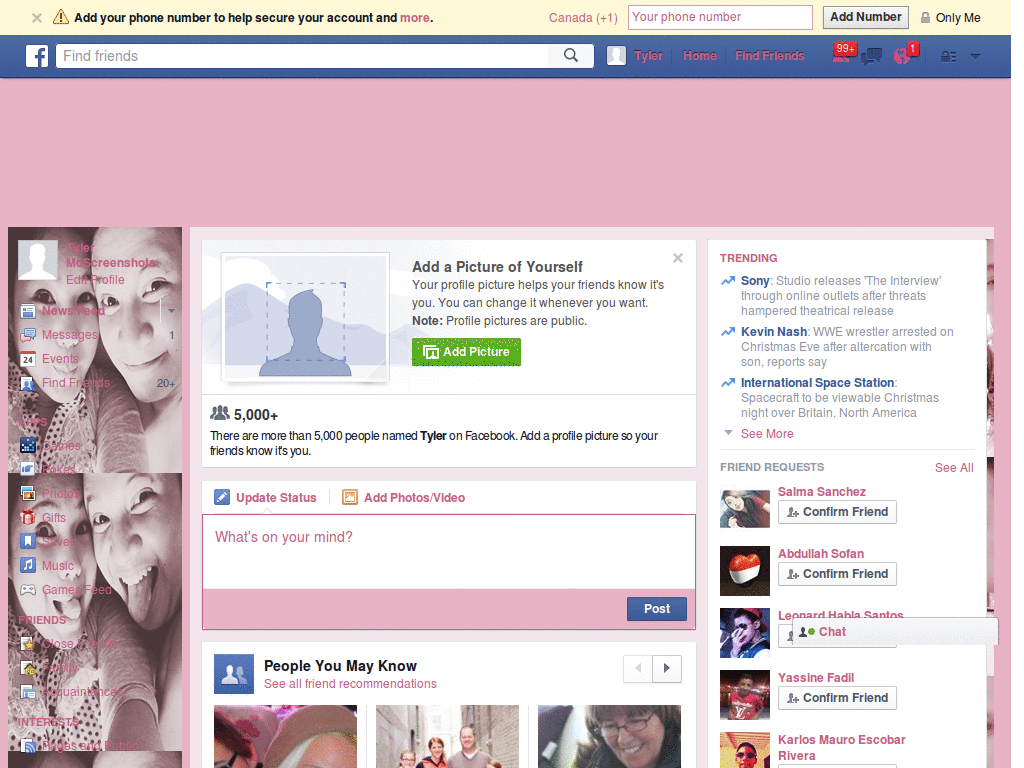Open the Sony trending topic
This screenshot has height=768, width=1024.
pos(755,281)
